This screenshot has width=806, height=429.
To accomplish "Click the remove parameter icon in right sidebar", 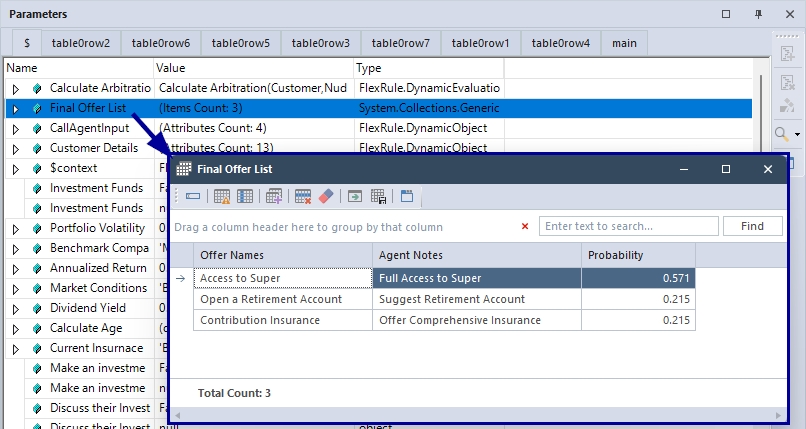I will click(787, 82).
